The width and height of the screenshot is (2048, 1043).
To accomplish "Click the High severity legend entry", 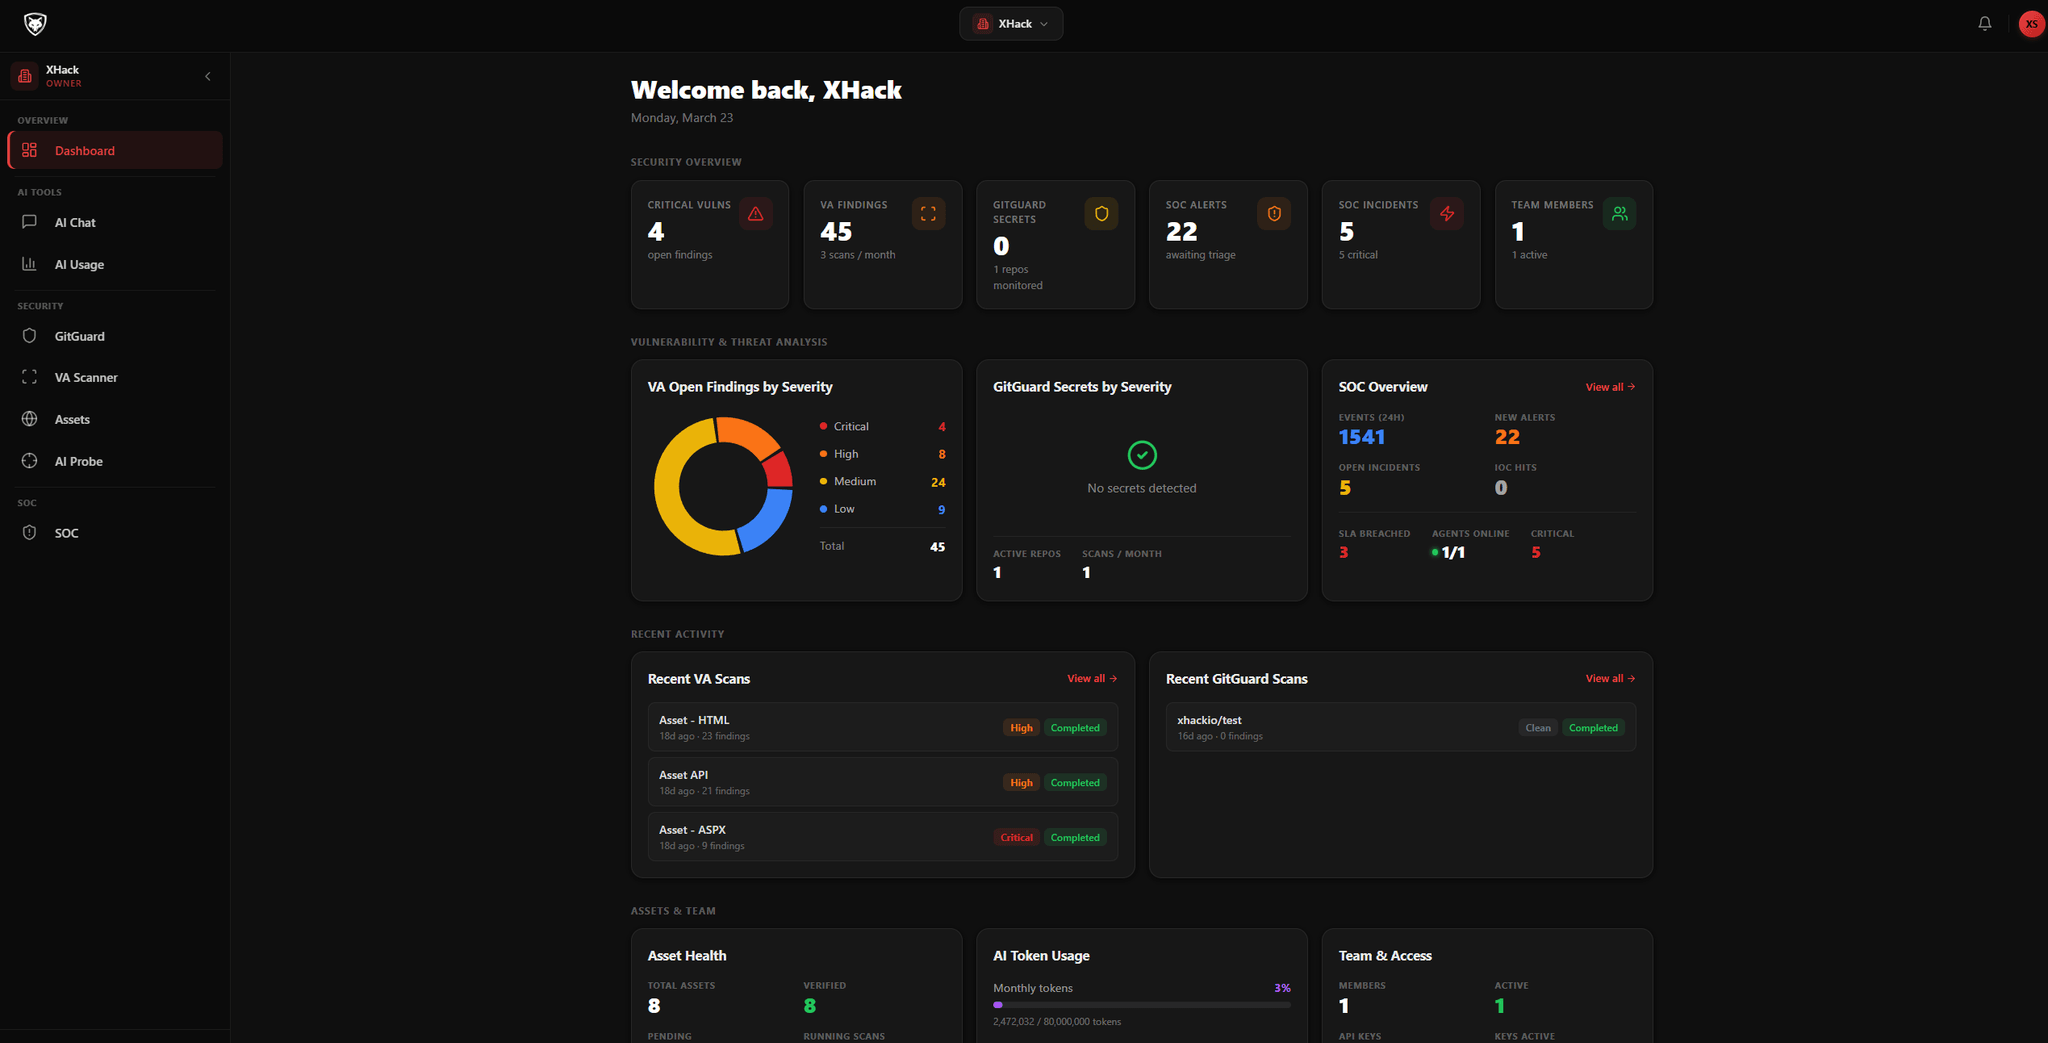I will [x=882, y=454].
